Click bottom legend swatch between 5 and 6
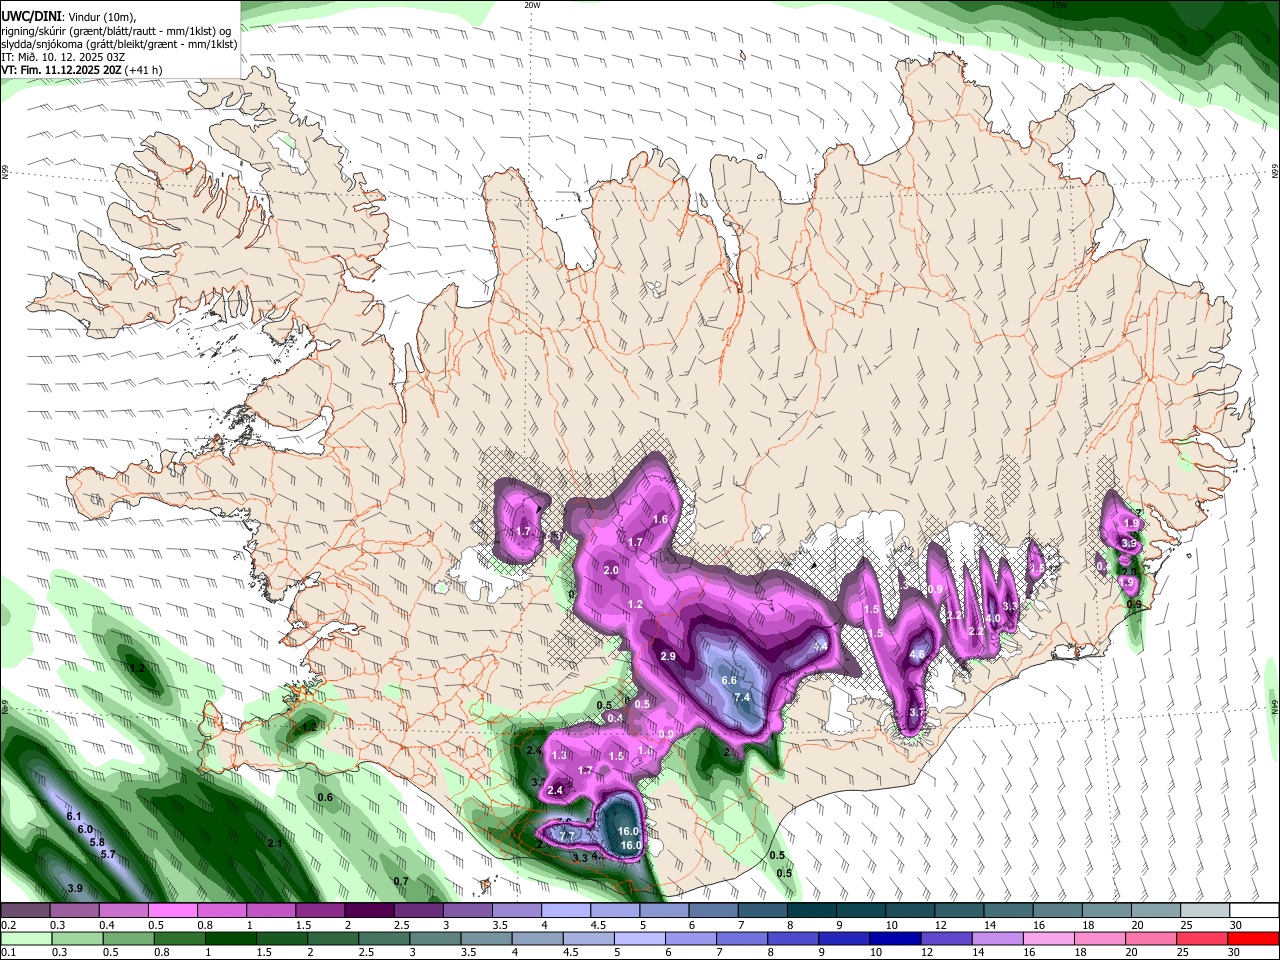This screenshot has width=1280, height=960. pyautogui.click(x=640, y=938)
